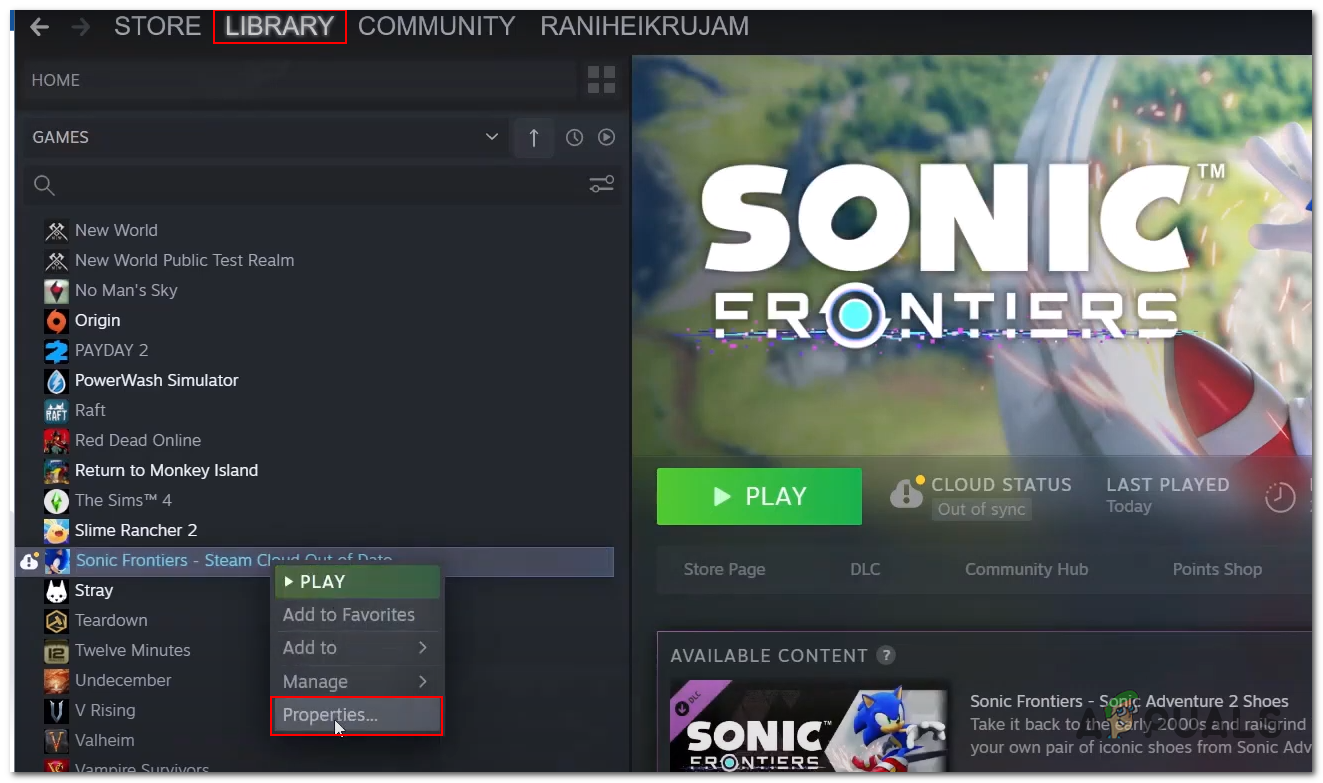Click the green PLAY button
This screenshot has width=1323, height=783.
[759, 496]
